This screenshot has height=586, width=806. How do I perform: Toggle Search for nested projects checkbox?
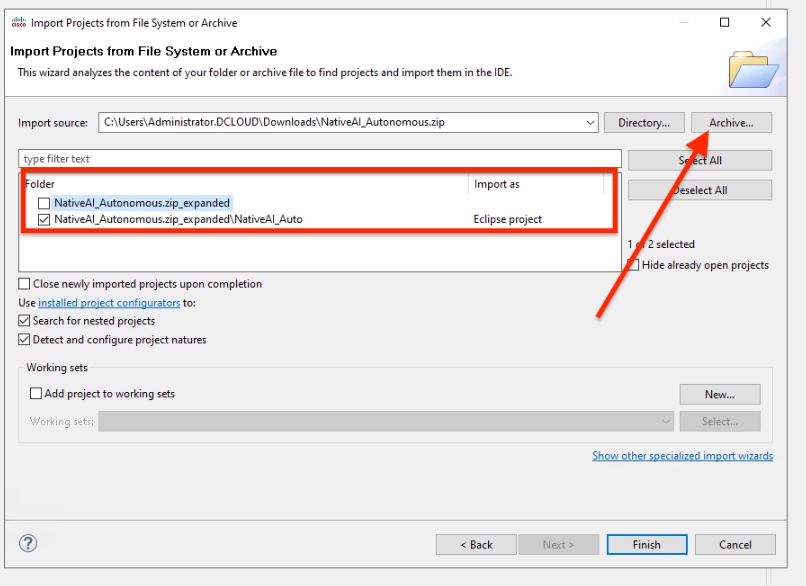[25, 321]
